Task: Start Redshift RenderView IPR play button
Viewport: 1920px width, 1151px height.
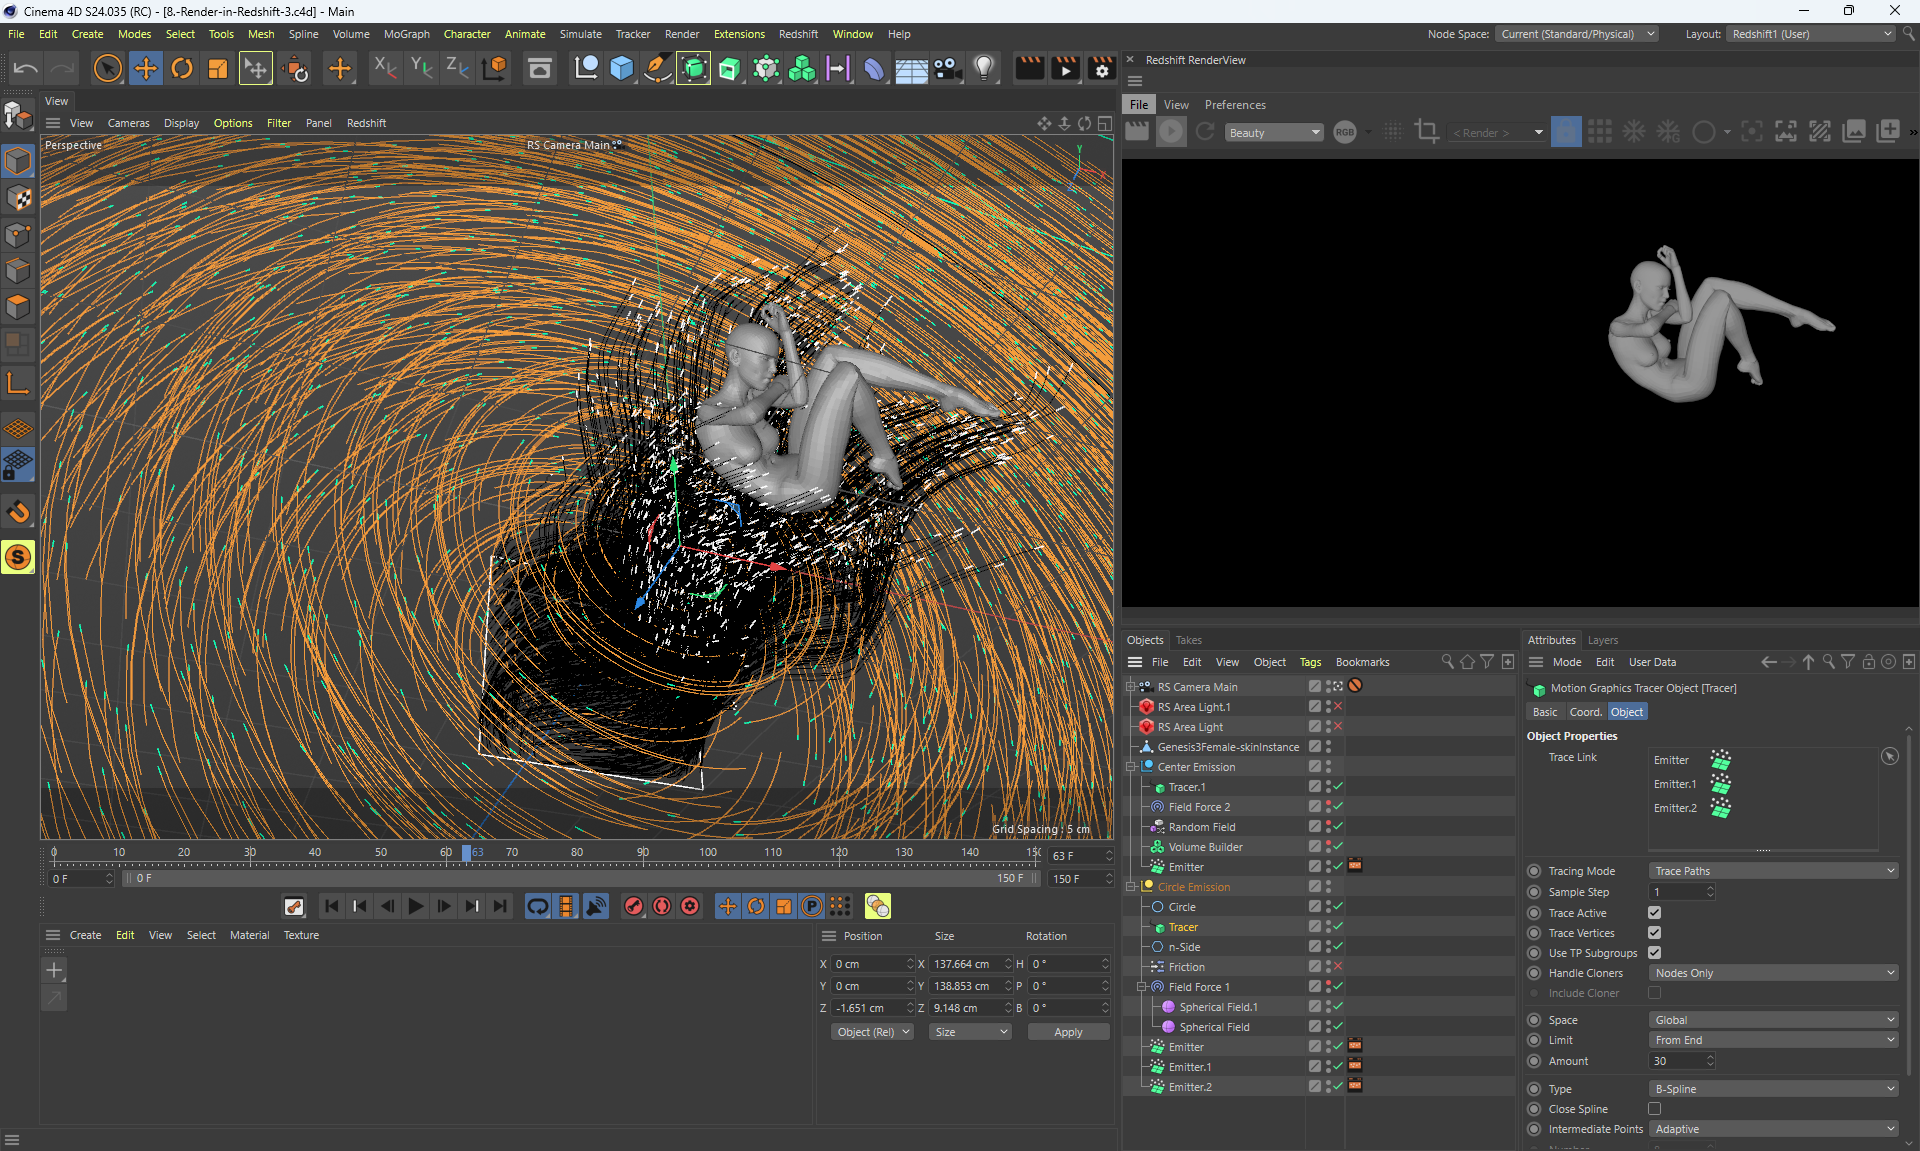Action: click(1171, 132)
